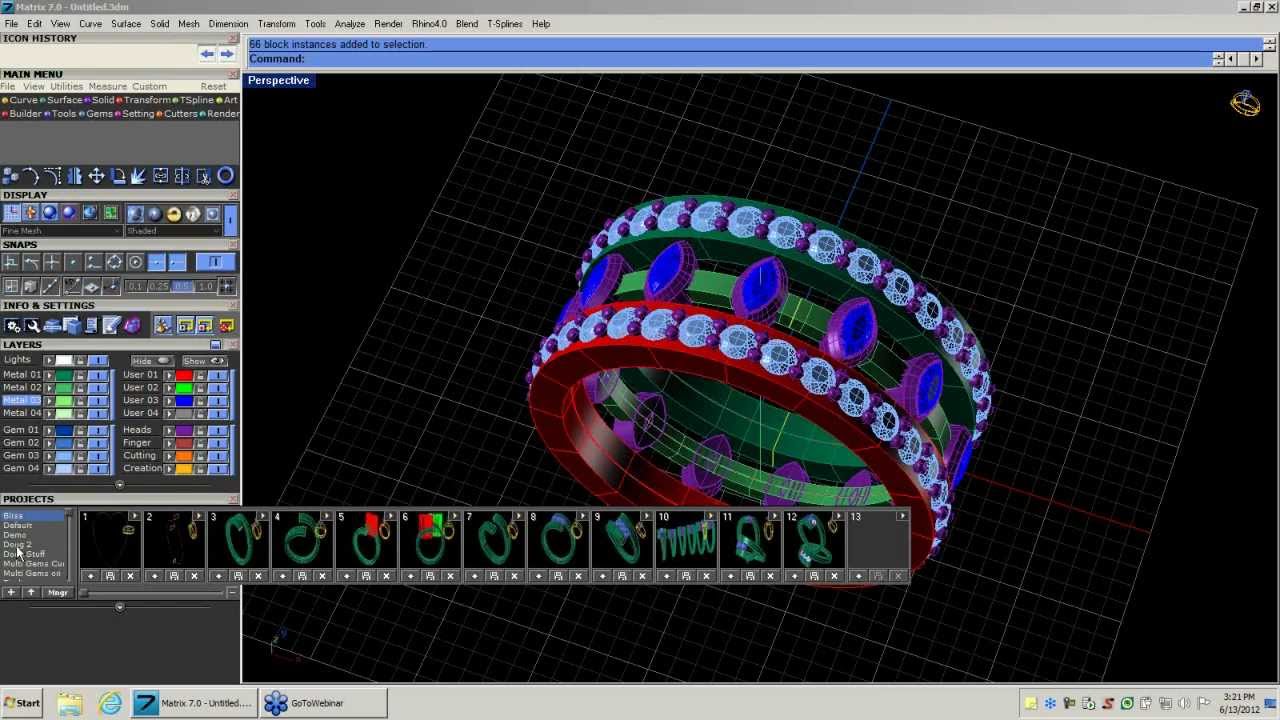This screenshot has width=1280, height=720.
Task: Click the up arrow button beside Mngr
Action: pyautogui.click(x=31, y=592)
